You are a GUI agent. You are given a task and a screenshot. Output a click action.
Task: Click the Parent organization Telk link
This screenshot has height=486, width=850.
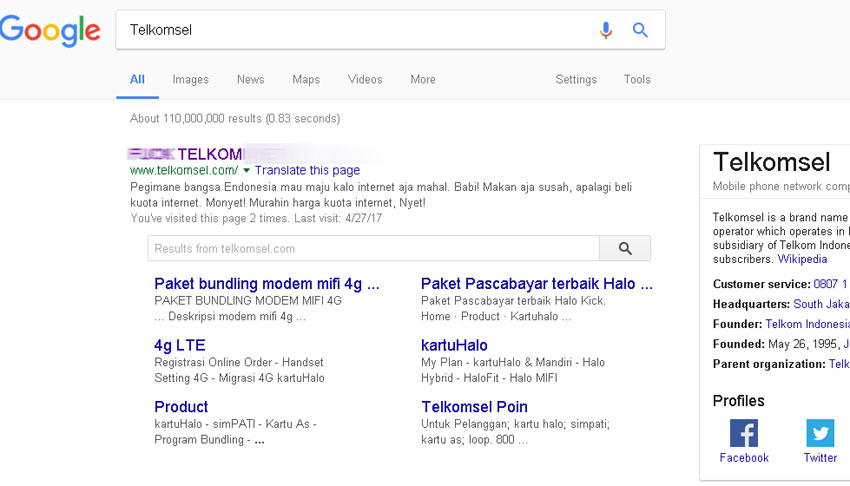point(839,364)
